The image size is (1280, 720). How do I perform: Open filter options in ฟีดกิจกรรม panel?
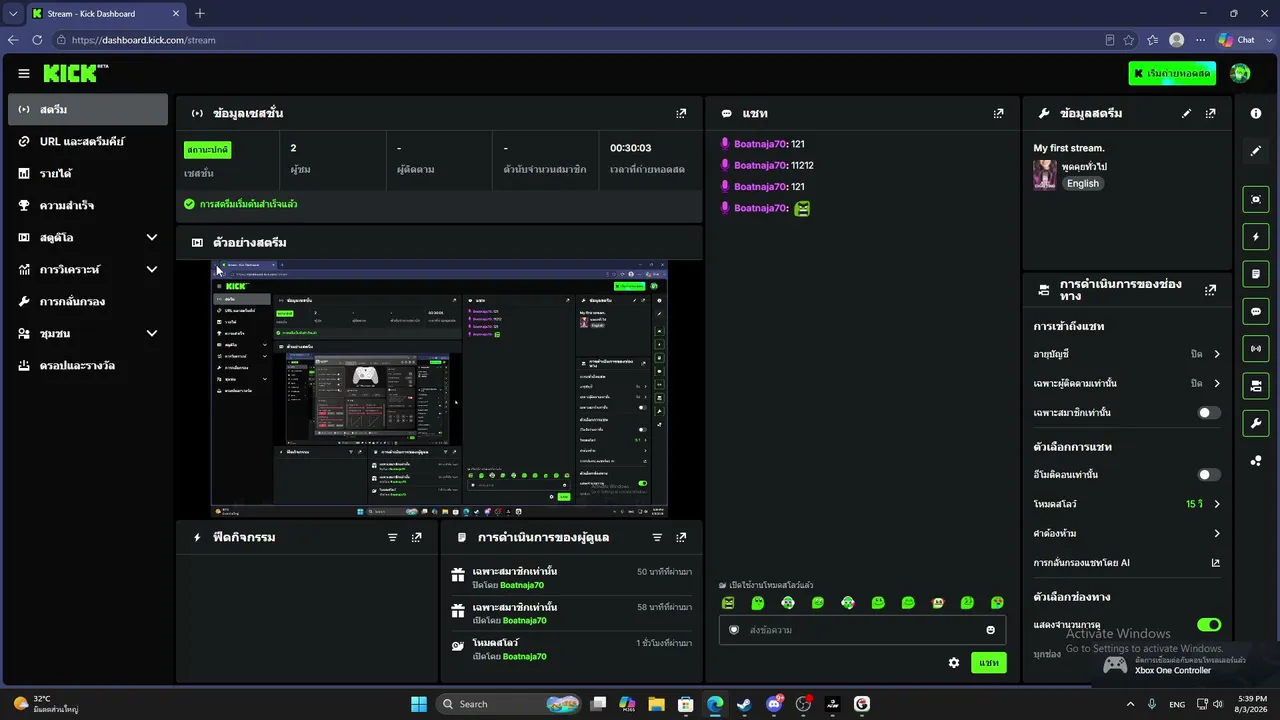point(393,537)
